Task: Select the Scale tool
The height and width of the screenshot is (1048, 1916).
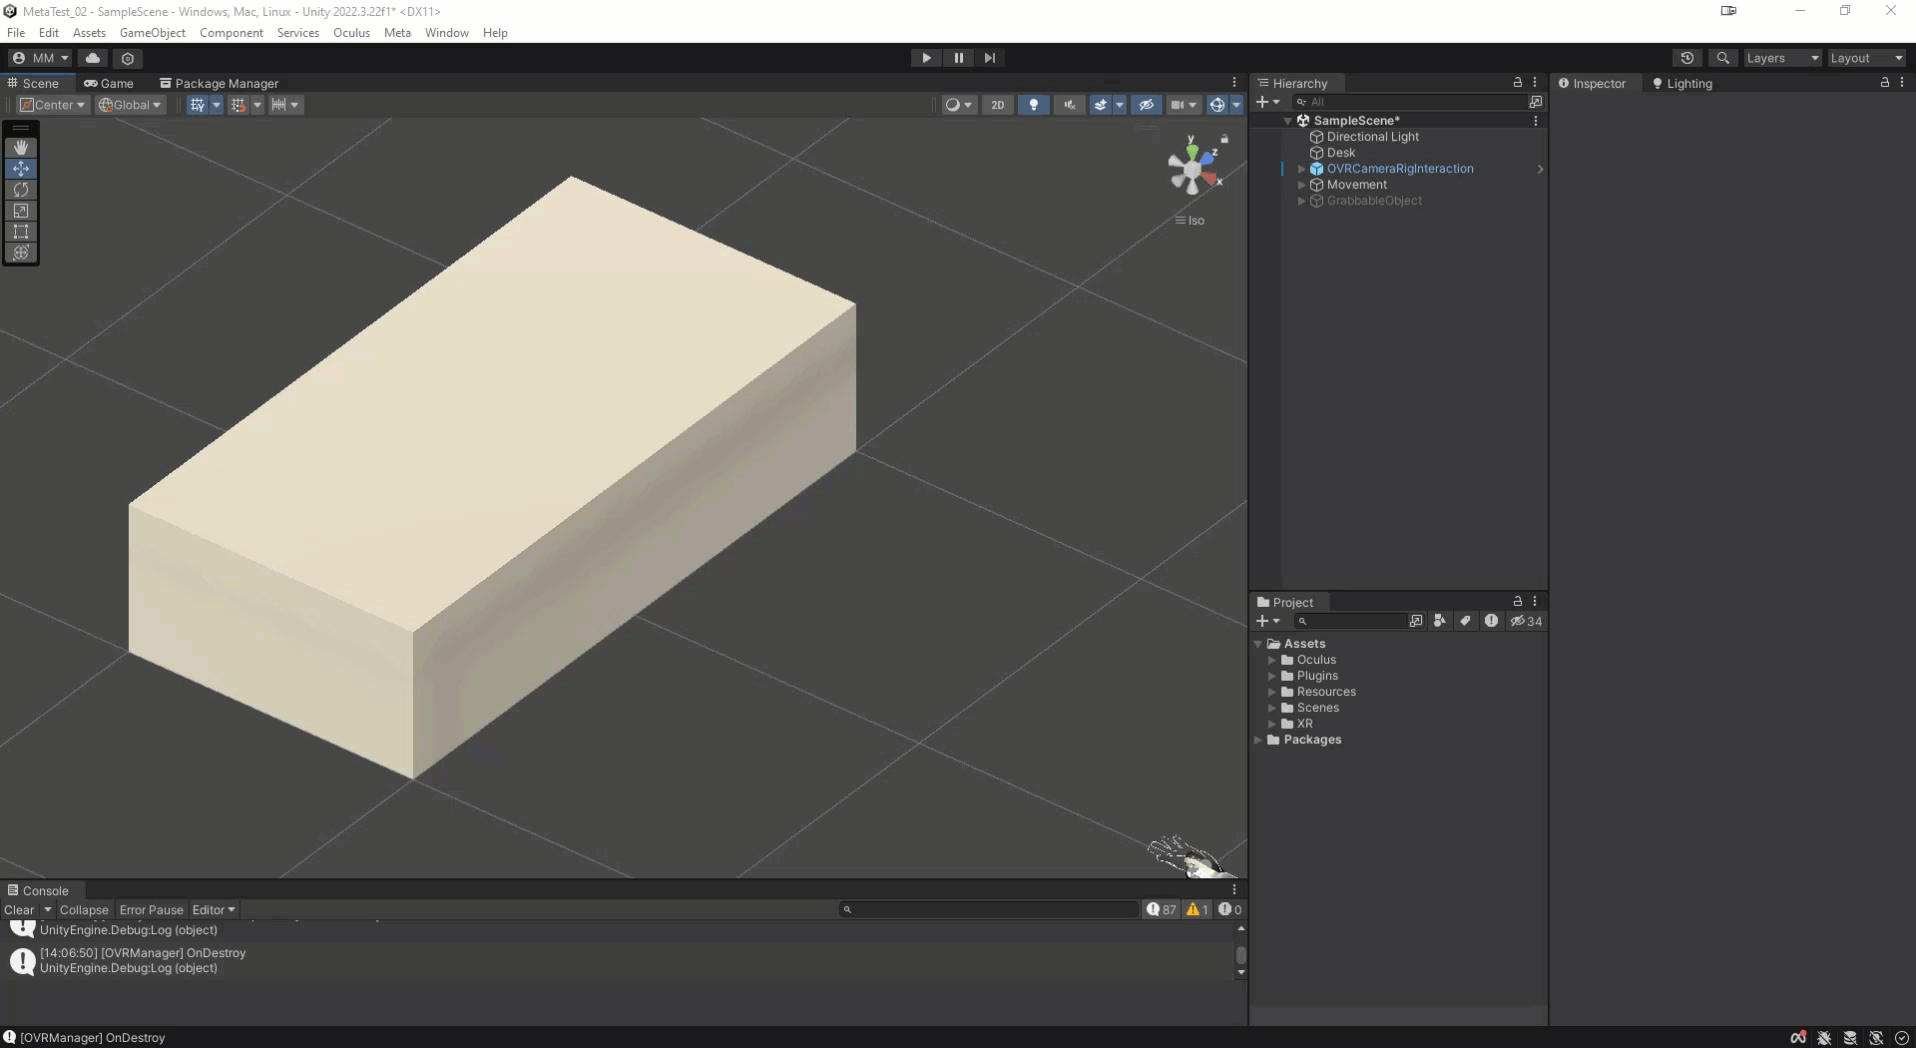Action: [x=21, y=211]
